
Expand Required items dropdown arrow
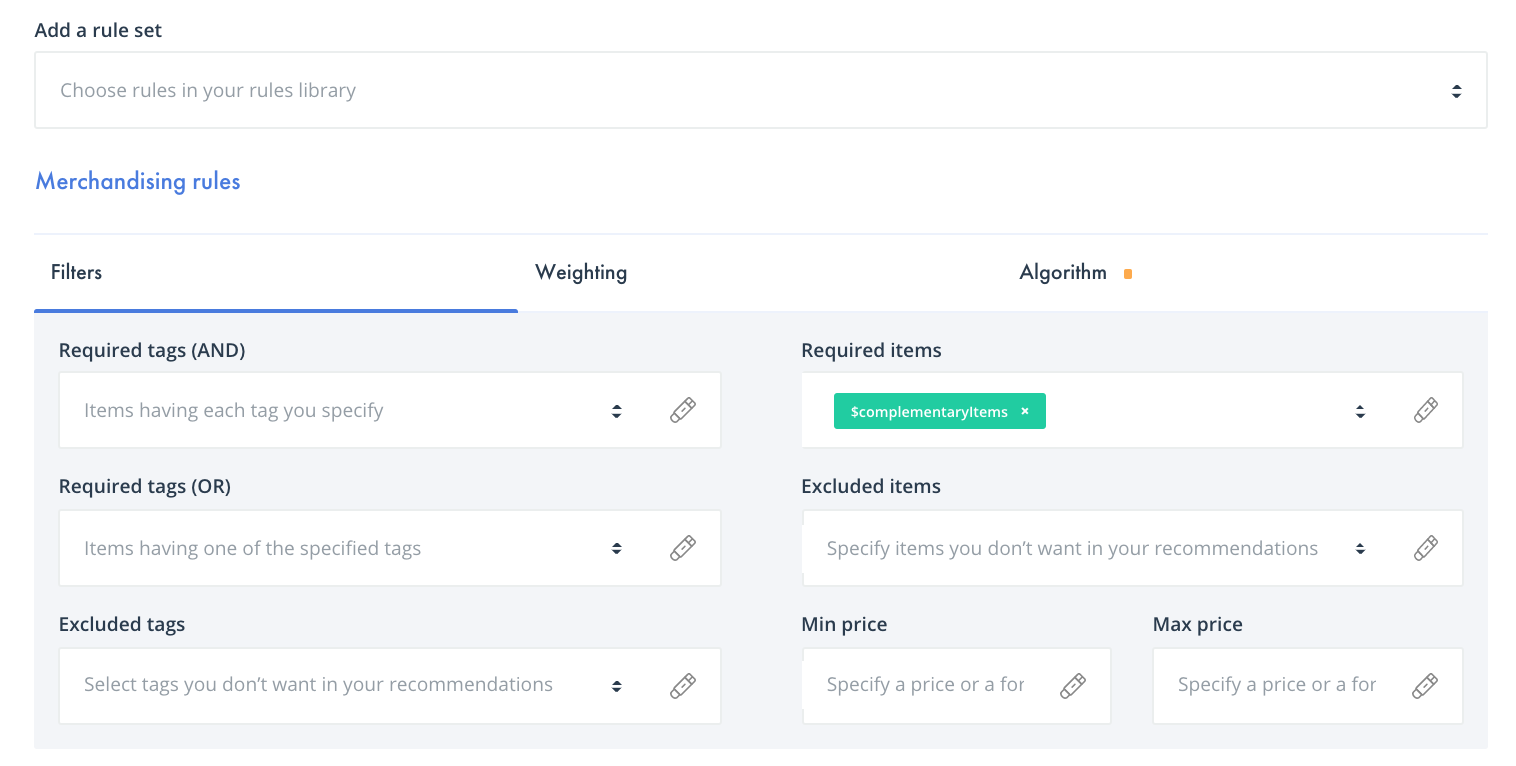pyautogui.click(x=1360, y=411)
